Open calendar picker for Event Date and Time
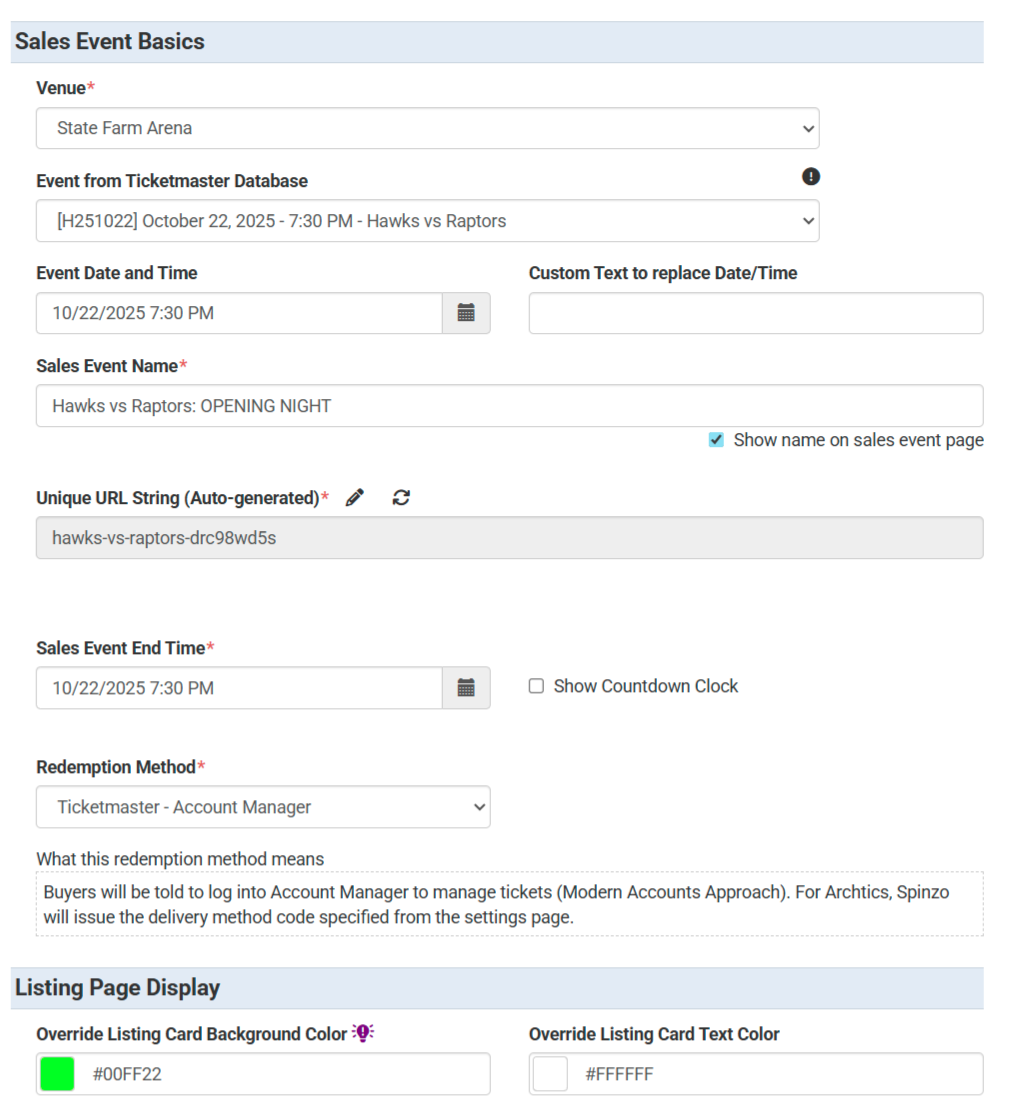The height and width of the screenshot is (1117, 1026). click(x=466, y=313)
